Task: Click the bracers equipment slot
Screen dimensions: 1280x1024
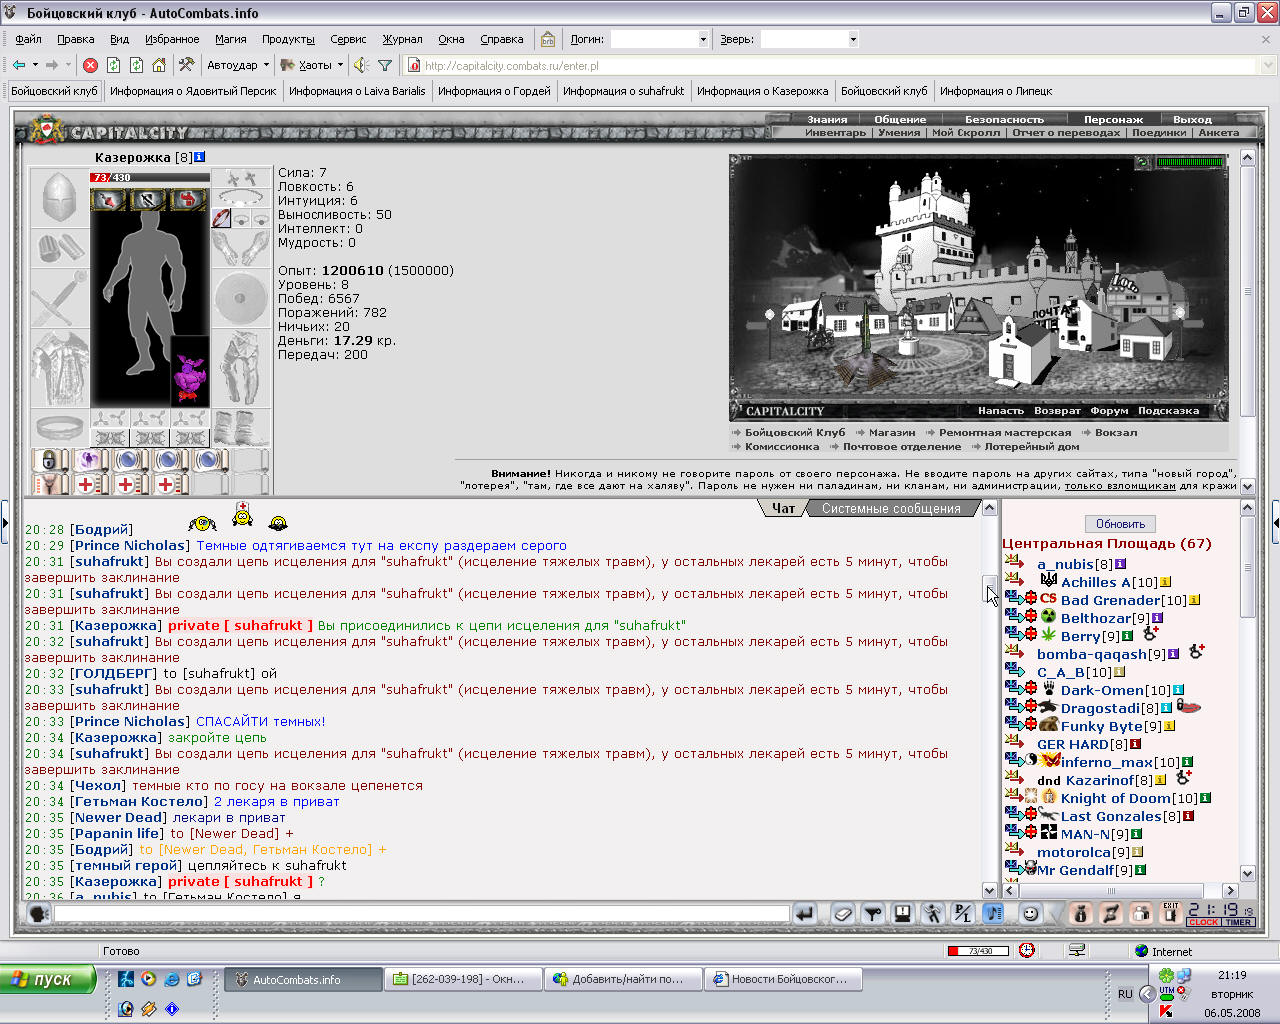Action: click(60, 248)
